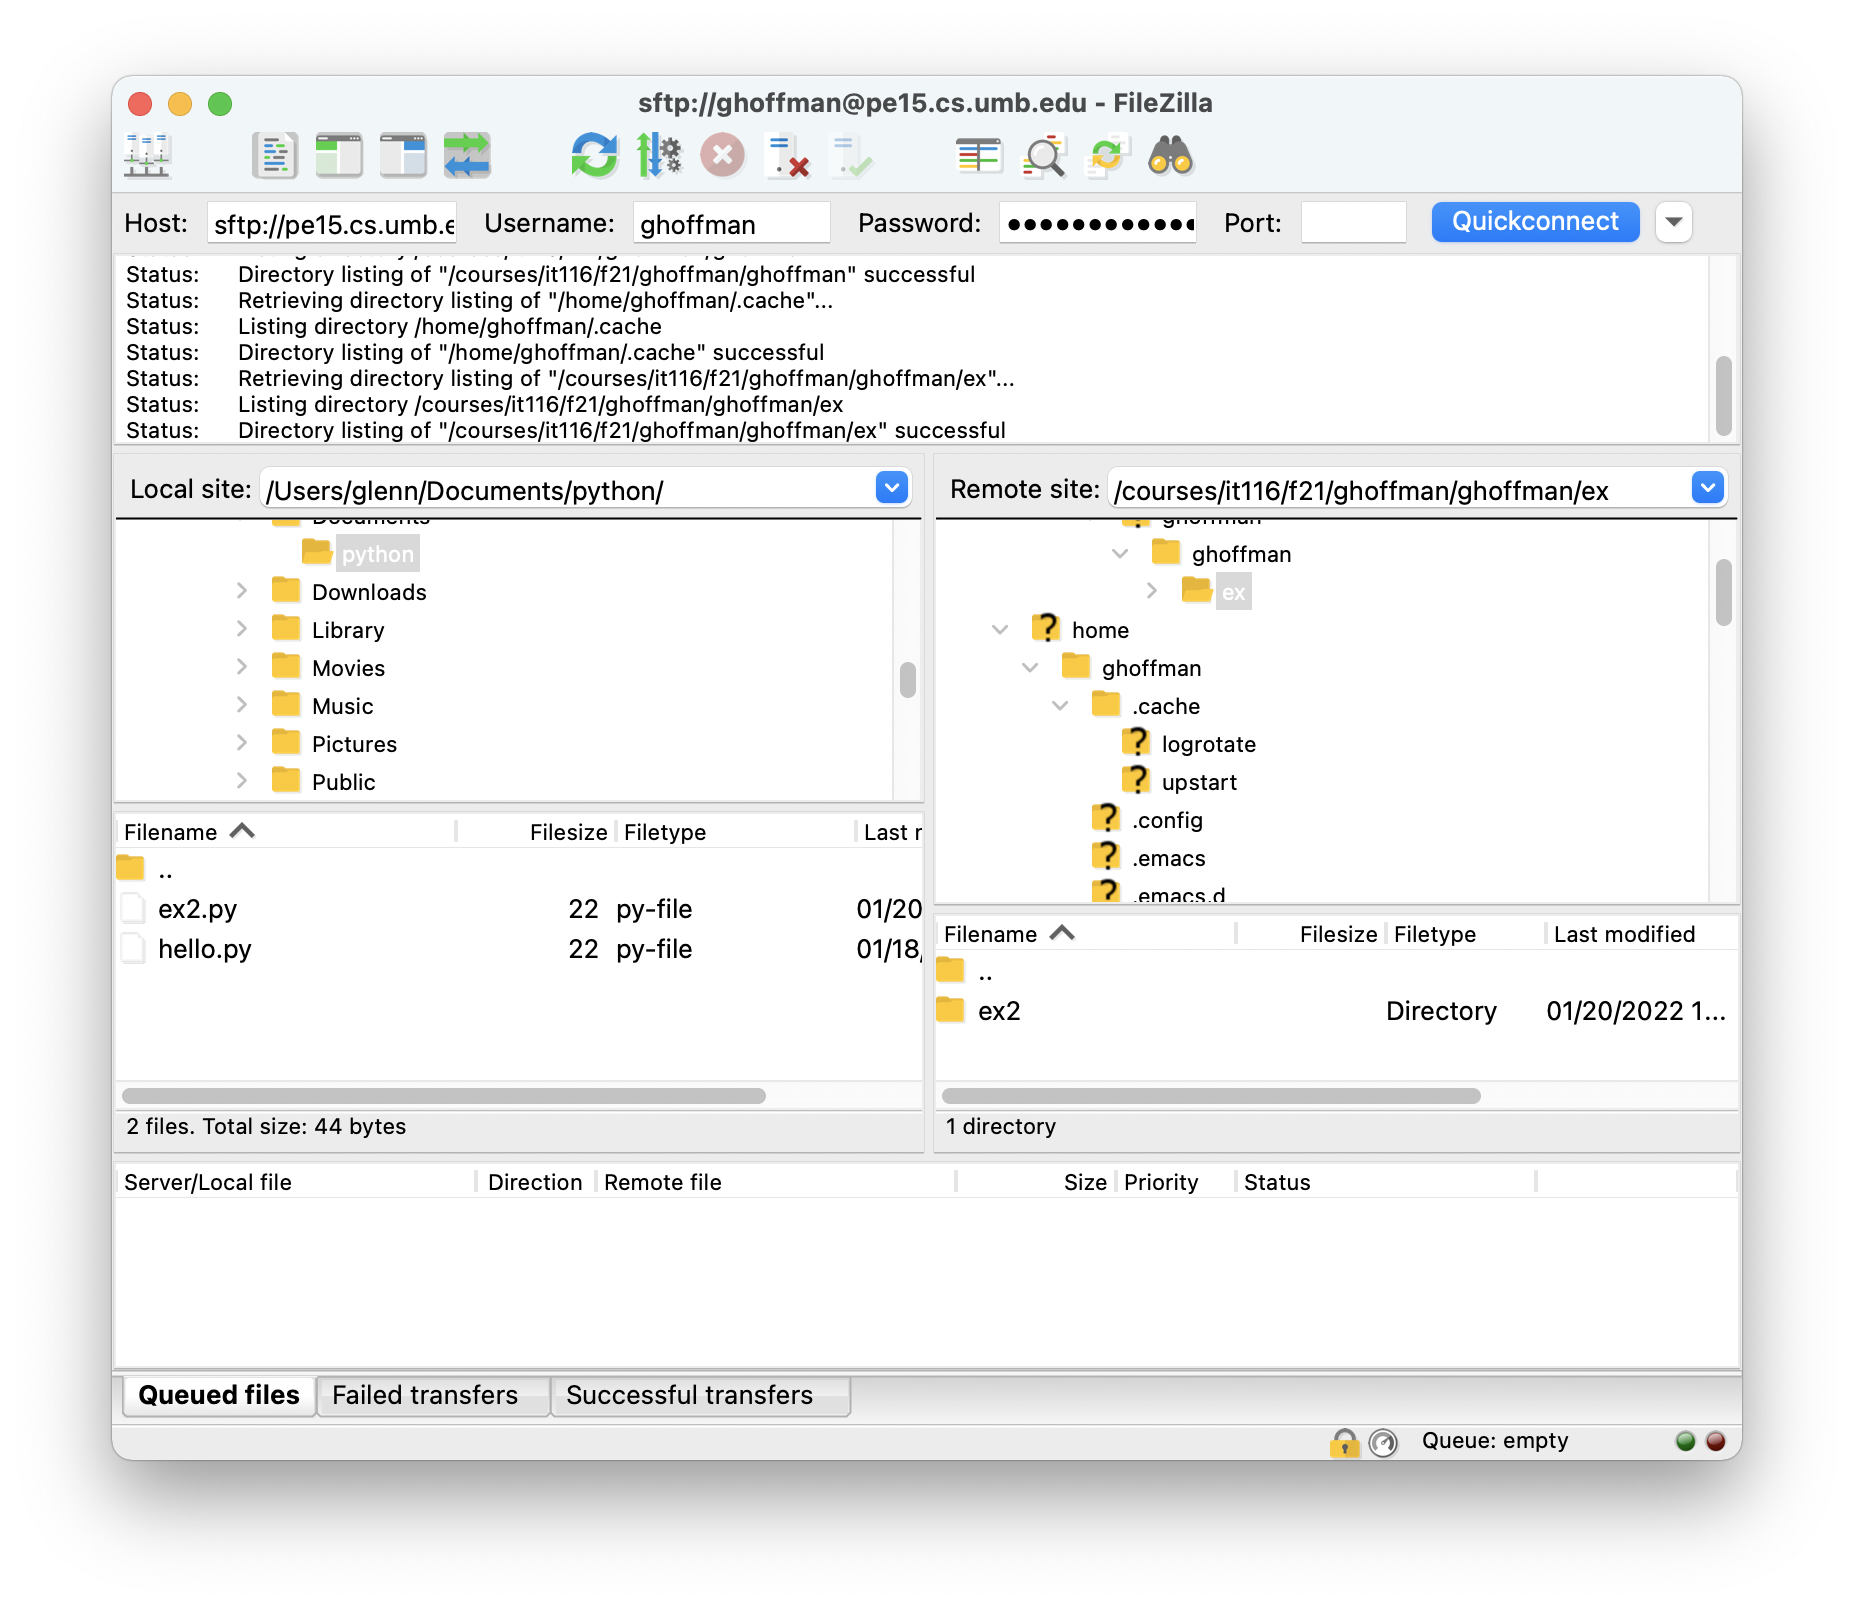Expand the local Pictures folder
This screenshot has width=1854, height=1608.
click(241, 743)
